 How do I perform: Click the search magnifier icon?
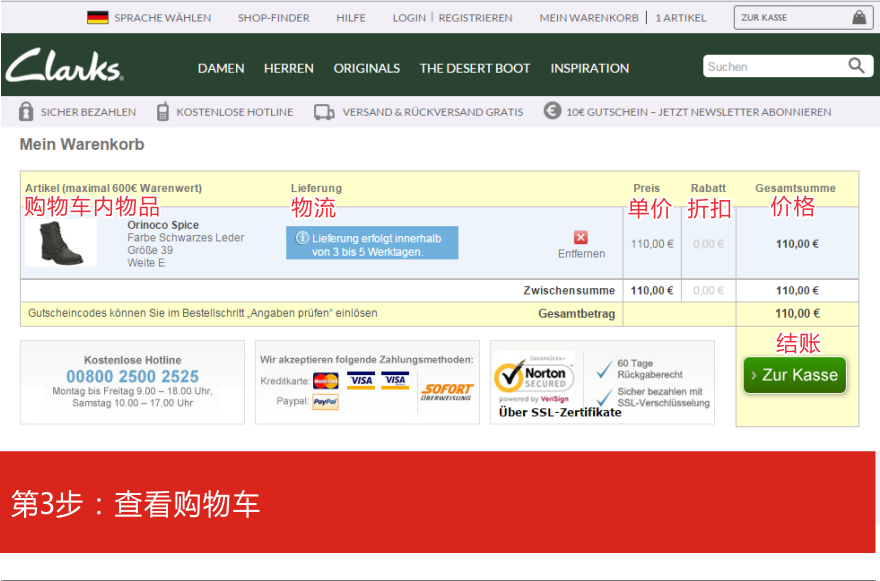[856, 66]
